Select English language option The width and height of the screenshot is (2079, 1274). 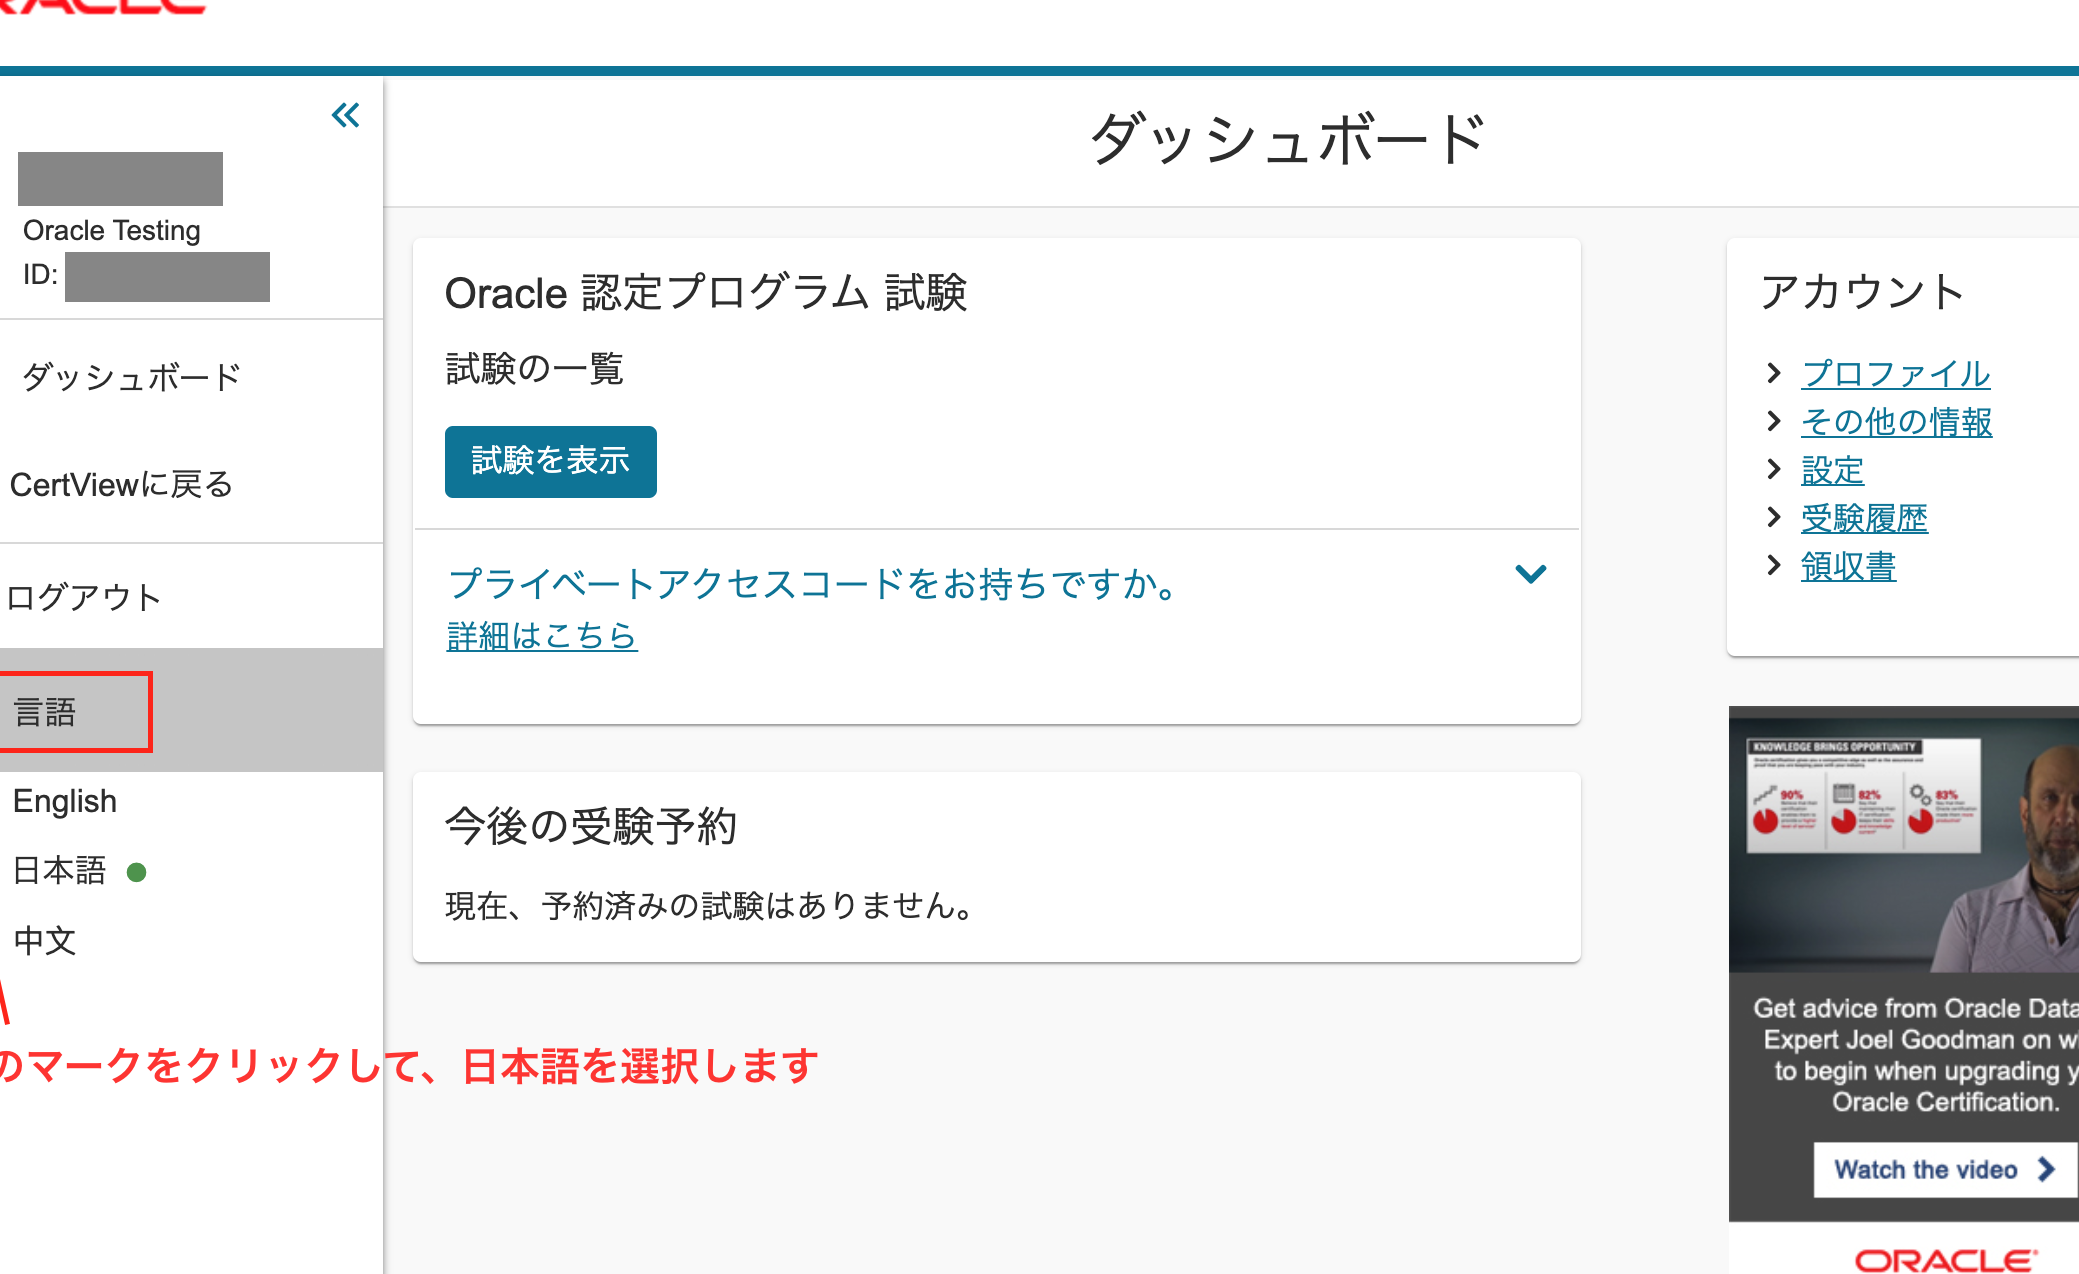65,801
